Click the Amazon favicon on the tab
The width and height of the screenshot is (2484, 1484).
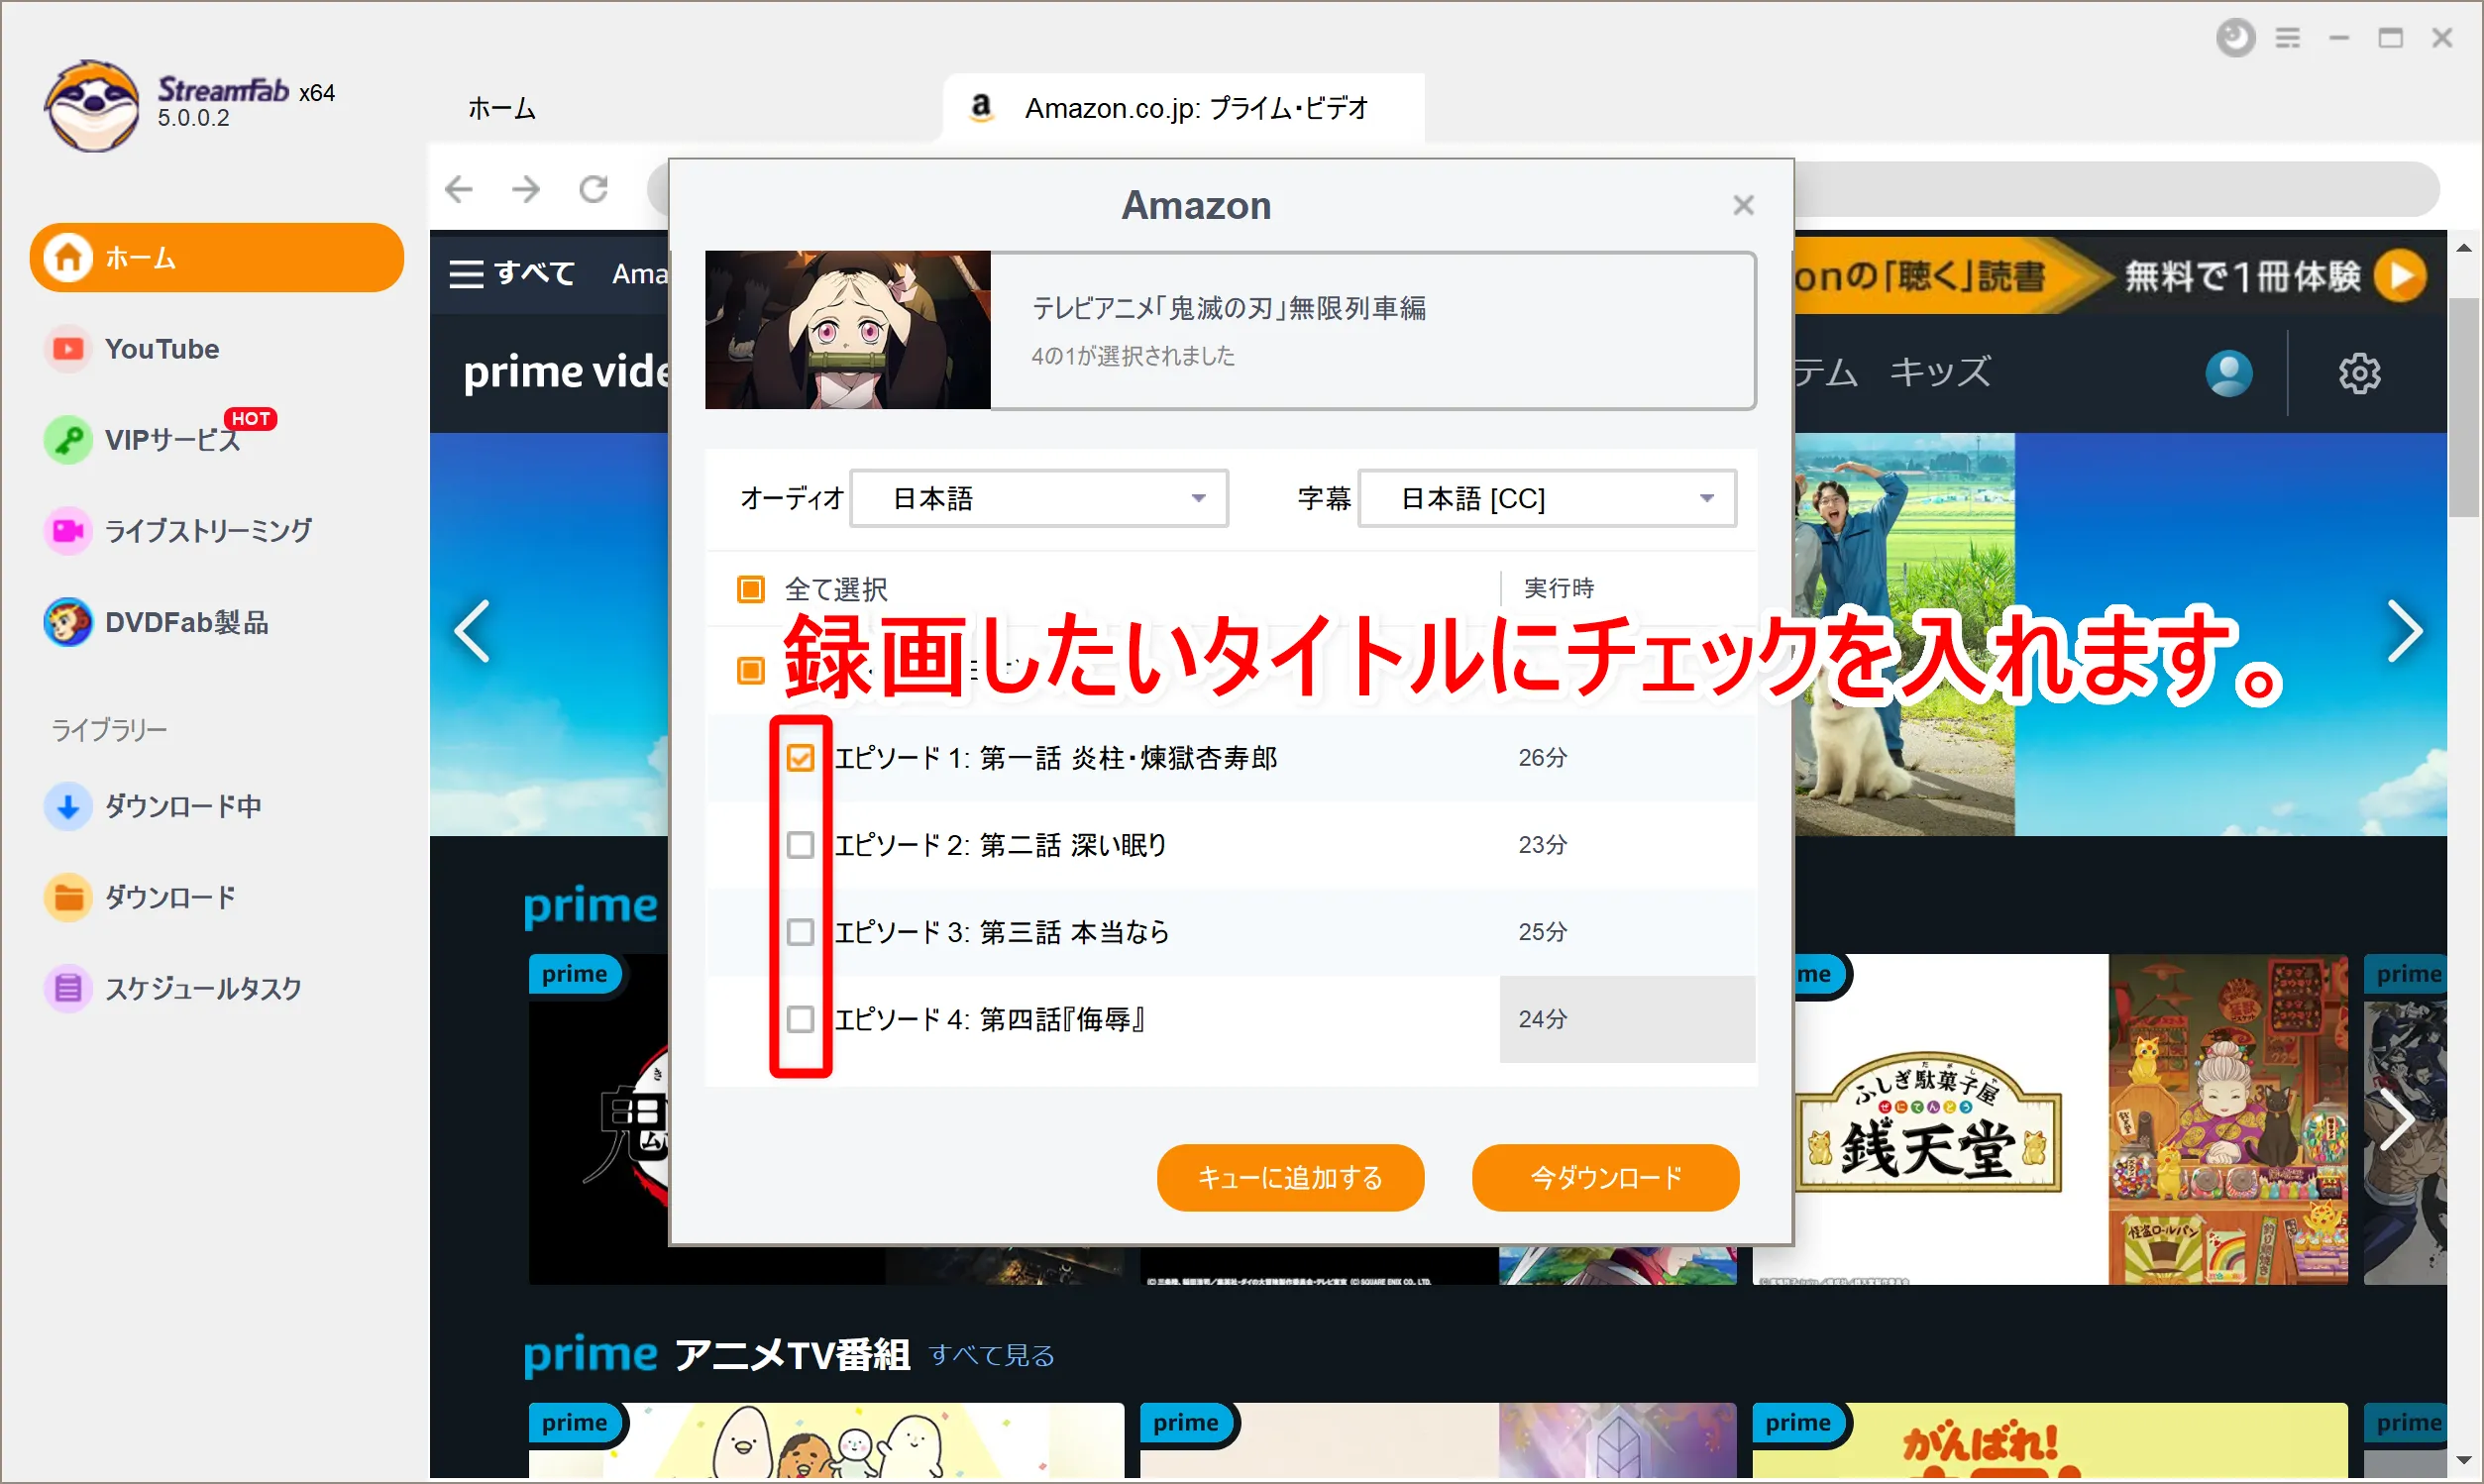[981, 106]
